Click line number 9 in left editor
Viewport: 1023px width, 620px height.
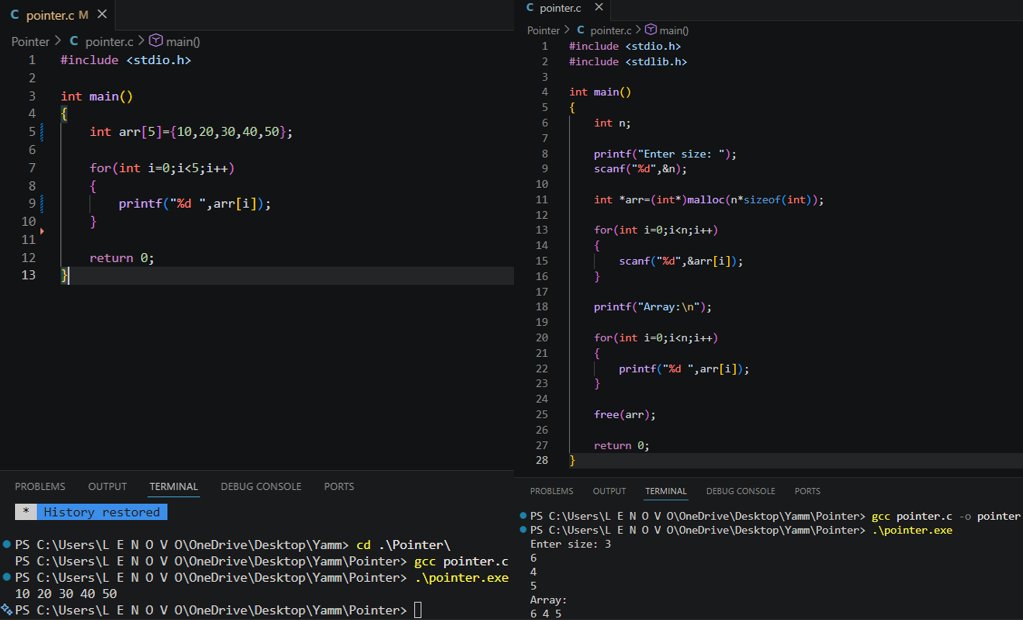coord(32,204)
